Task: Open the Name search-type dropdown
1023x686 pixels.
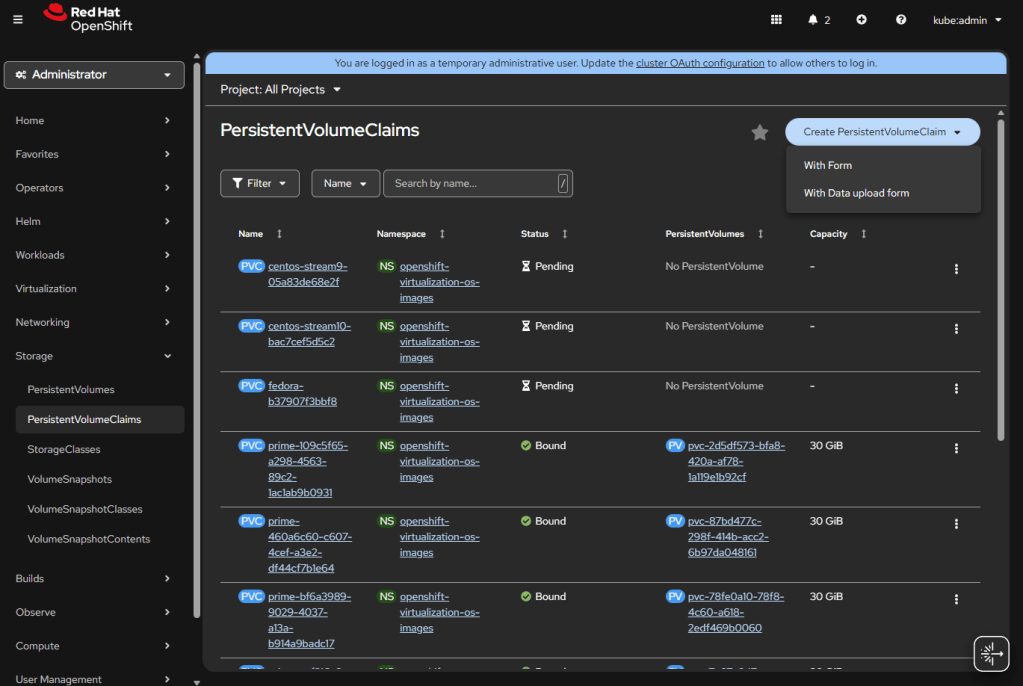Action: [x=345, y=183]
